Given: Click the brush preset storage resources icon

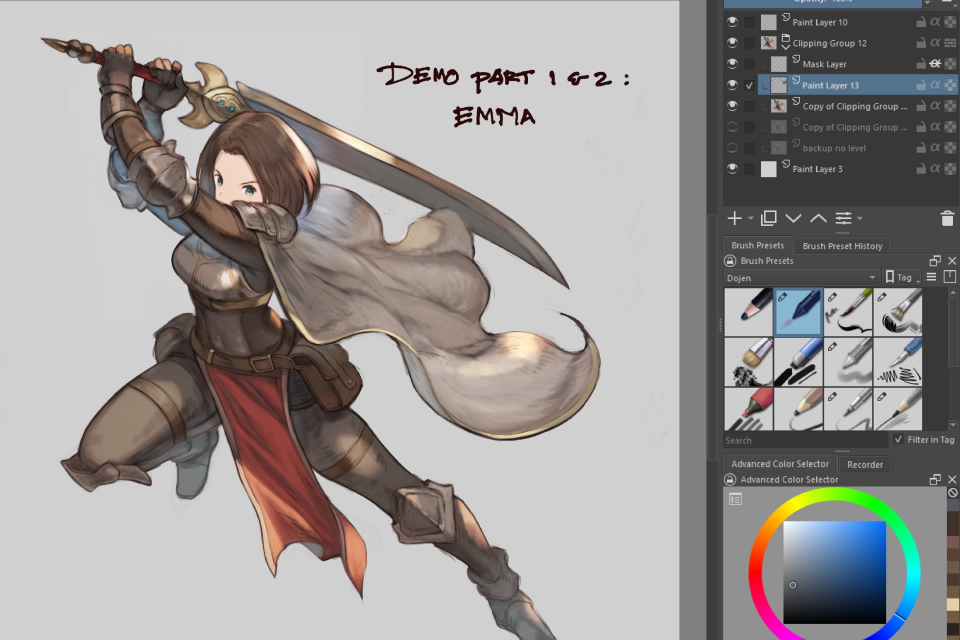Looking at the screenshot, I should [x=950, y=277].
